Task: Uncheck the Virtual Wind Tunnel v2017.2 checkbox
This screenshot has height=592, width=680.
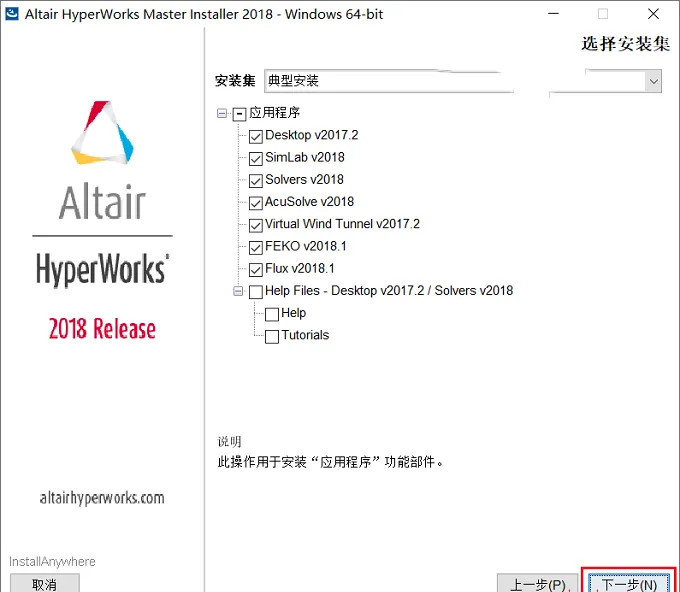Action: point(255,225)
